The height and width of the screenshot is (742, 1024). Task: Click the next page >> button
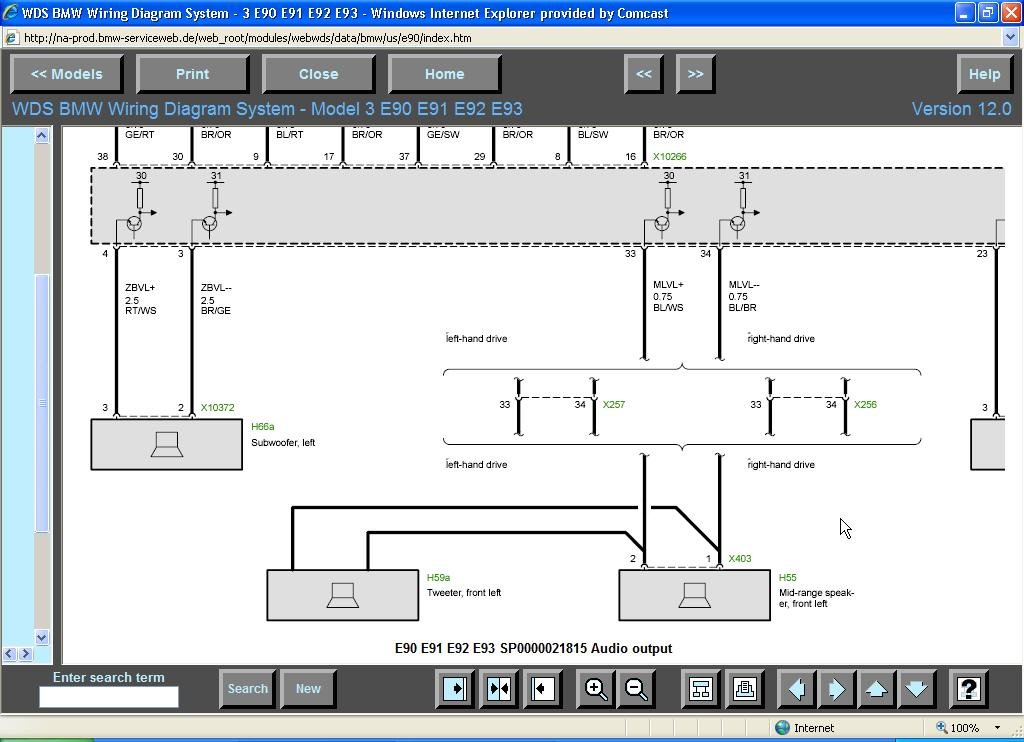tap(696, 74)
